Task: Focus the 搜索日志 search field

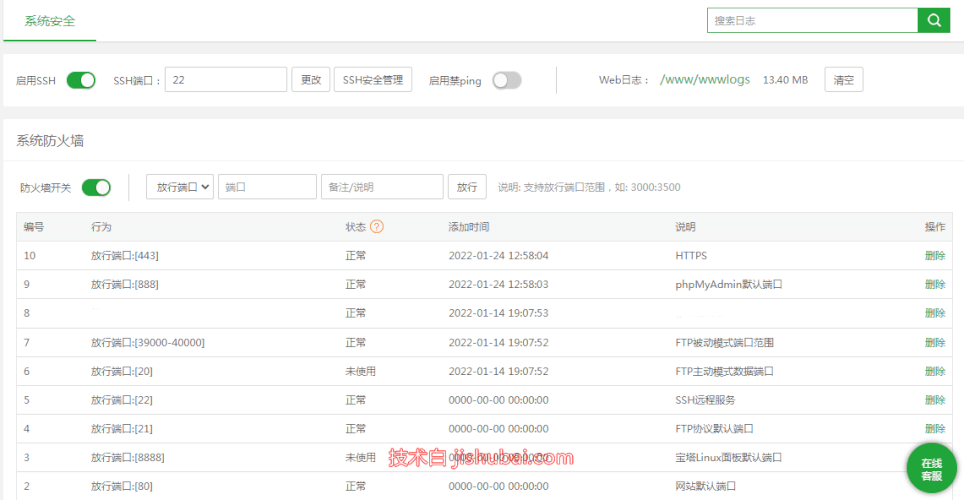Action: pos(812,20)
